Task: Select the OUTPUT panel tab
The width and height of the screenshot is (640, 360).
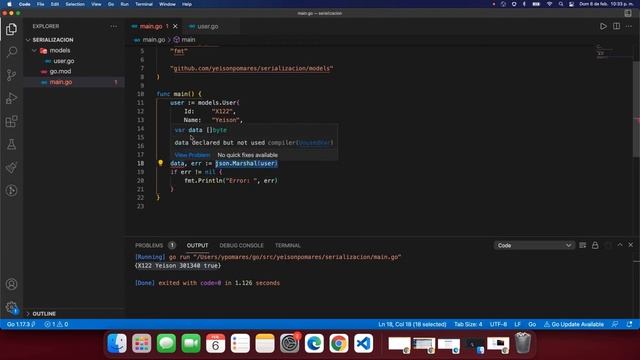Action: (197, 245)
